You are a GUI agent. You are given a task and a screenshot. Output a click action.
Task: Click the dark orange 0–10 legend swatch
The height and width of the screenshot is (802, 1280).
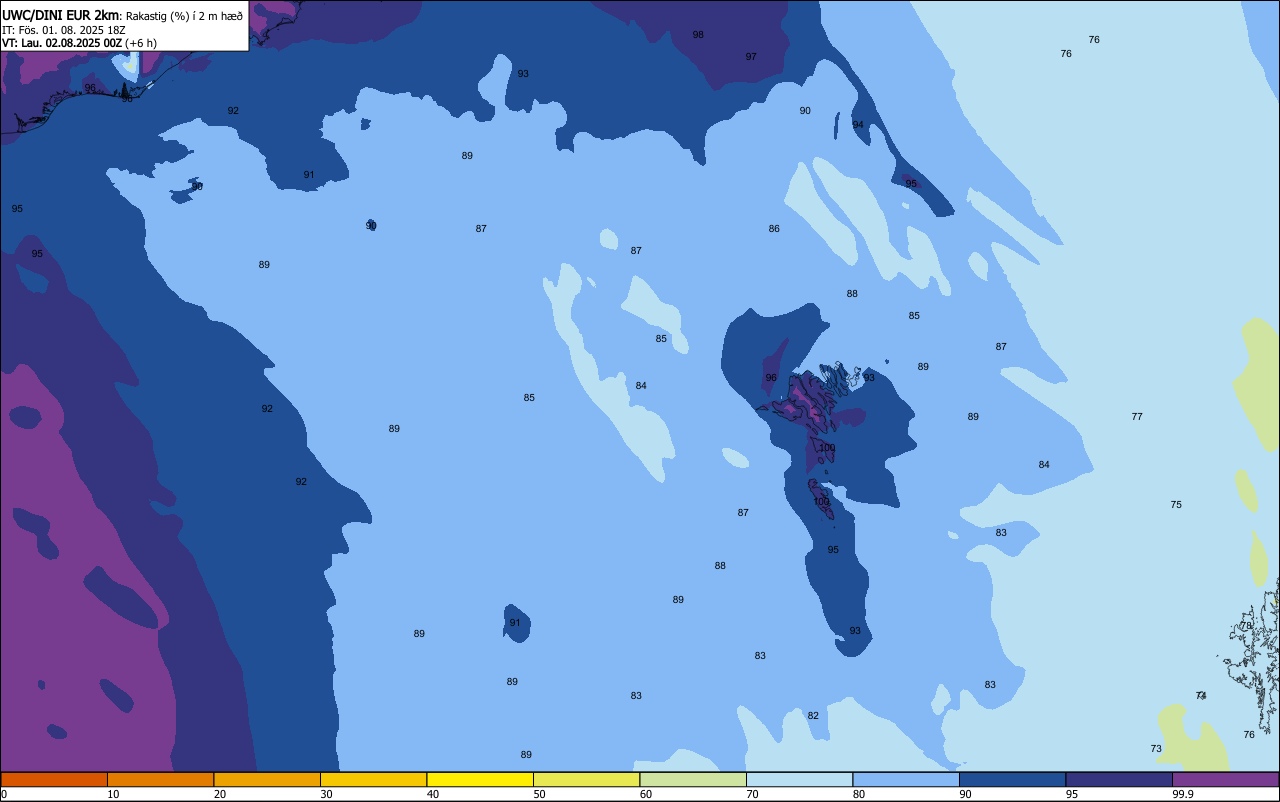pos(54,779)
